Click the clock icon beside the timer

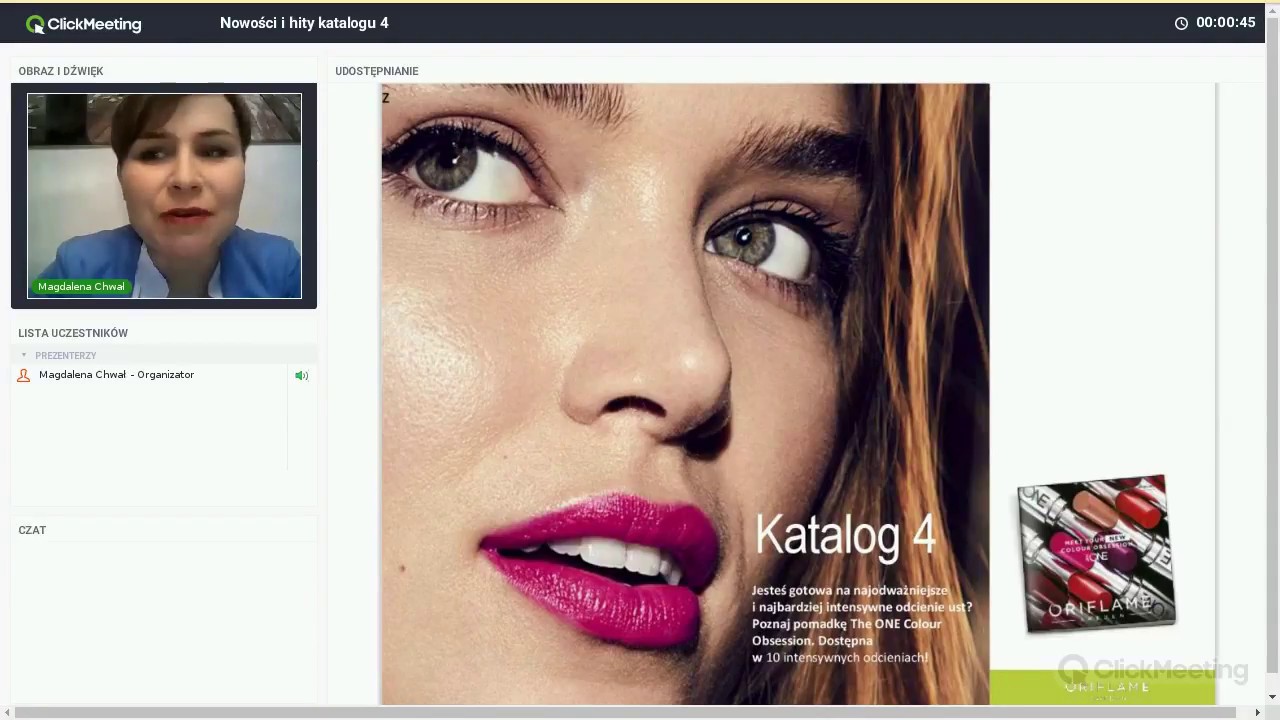(x=1181, y=23)
